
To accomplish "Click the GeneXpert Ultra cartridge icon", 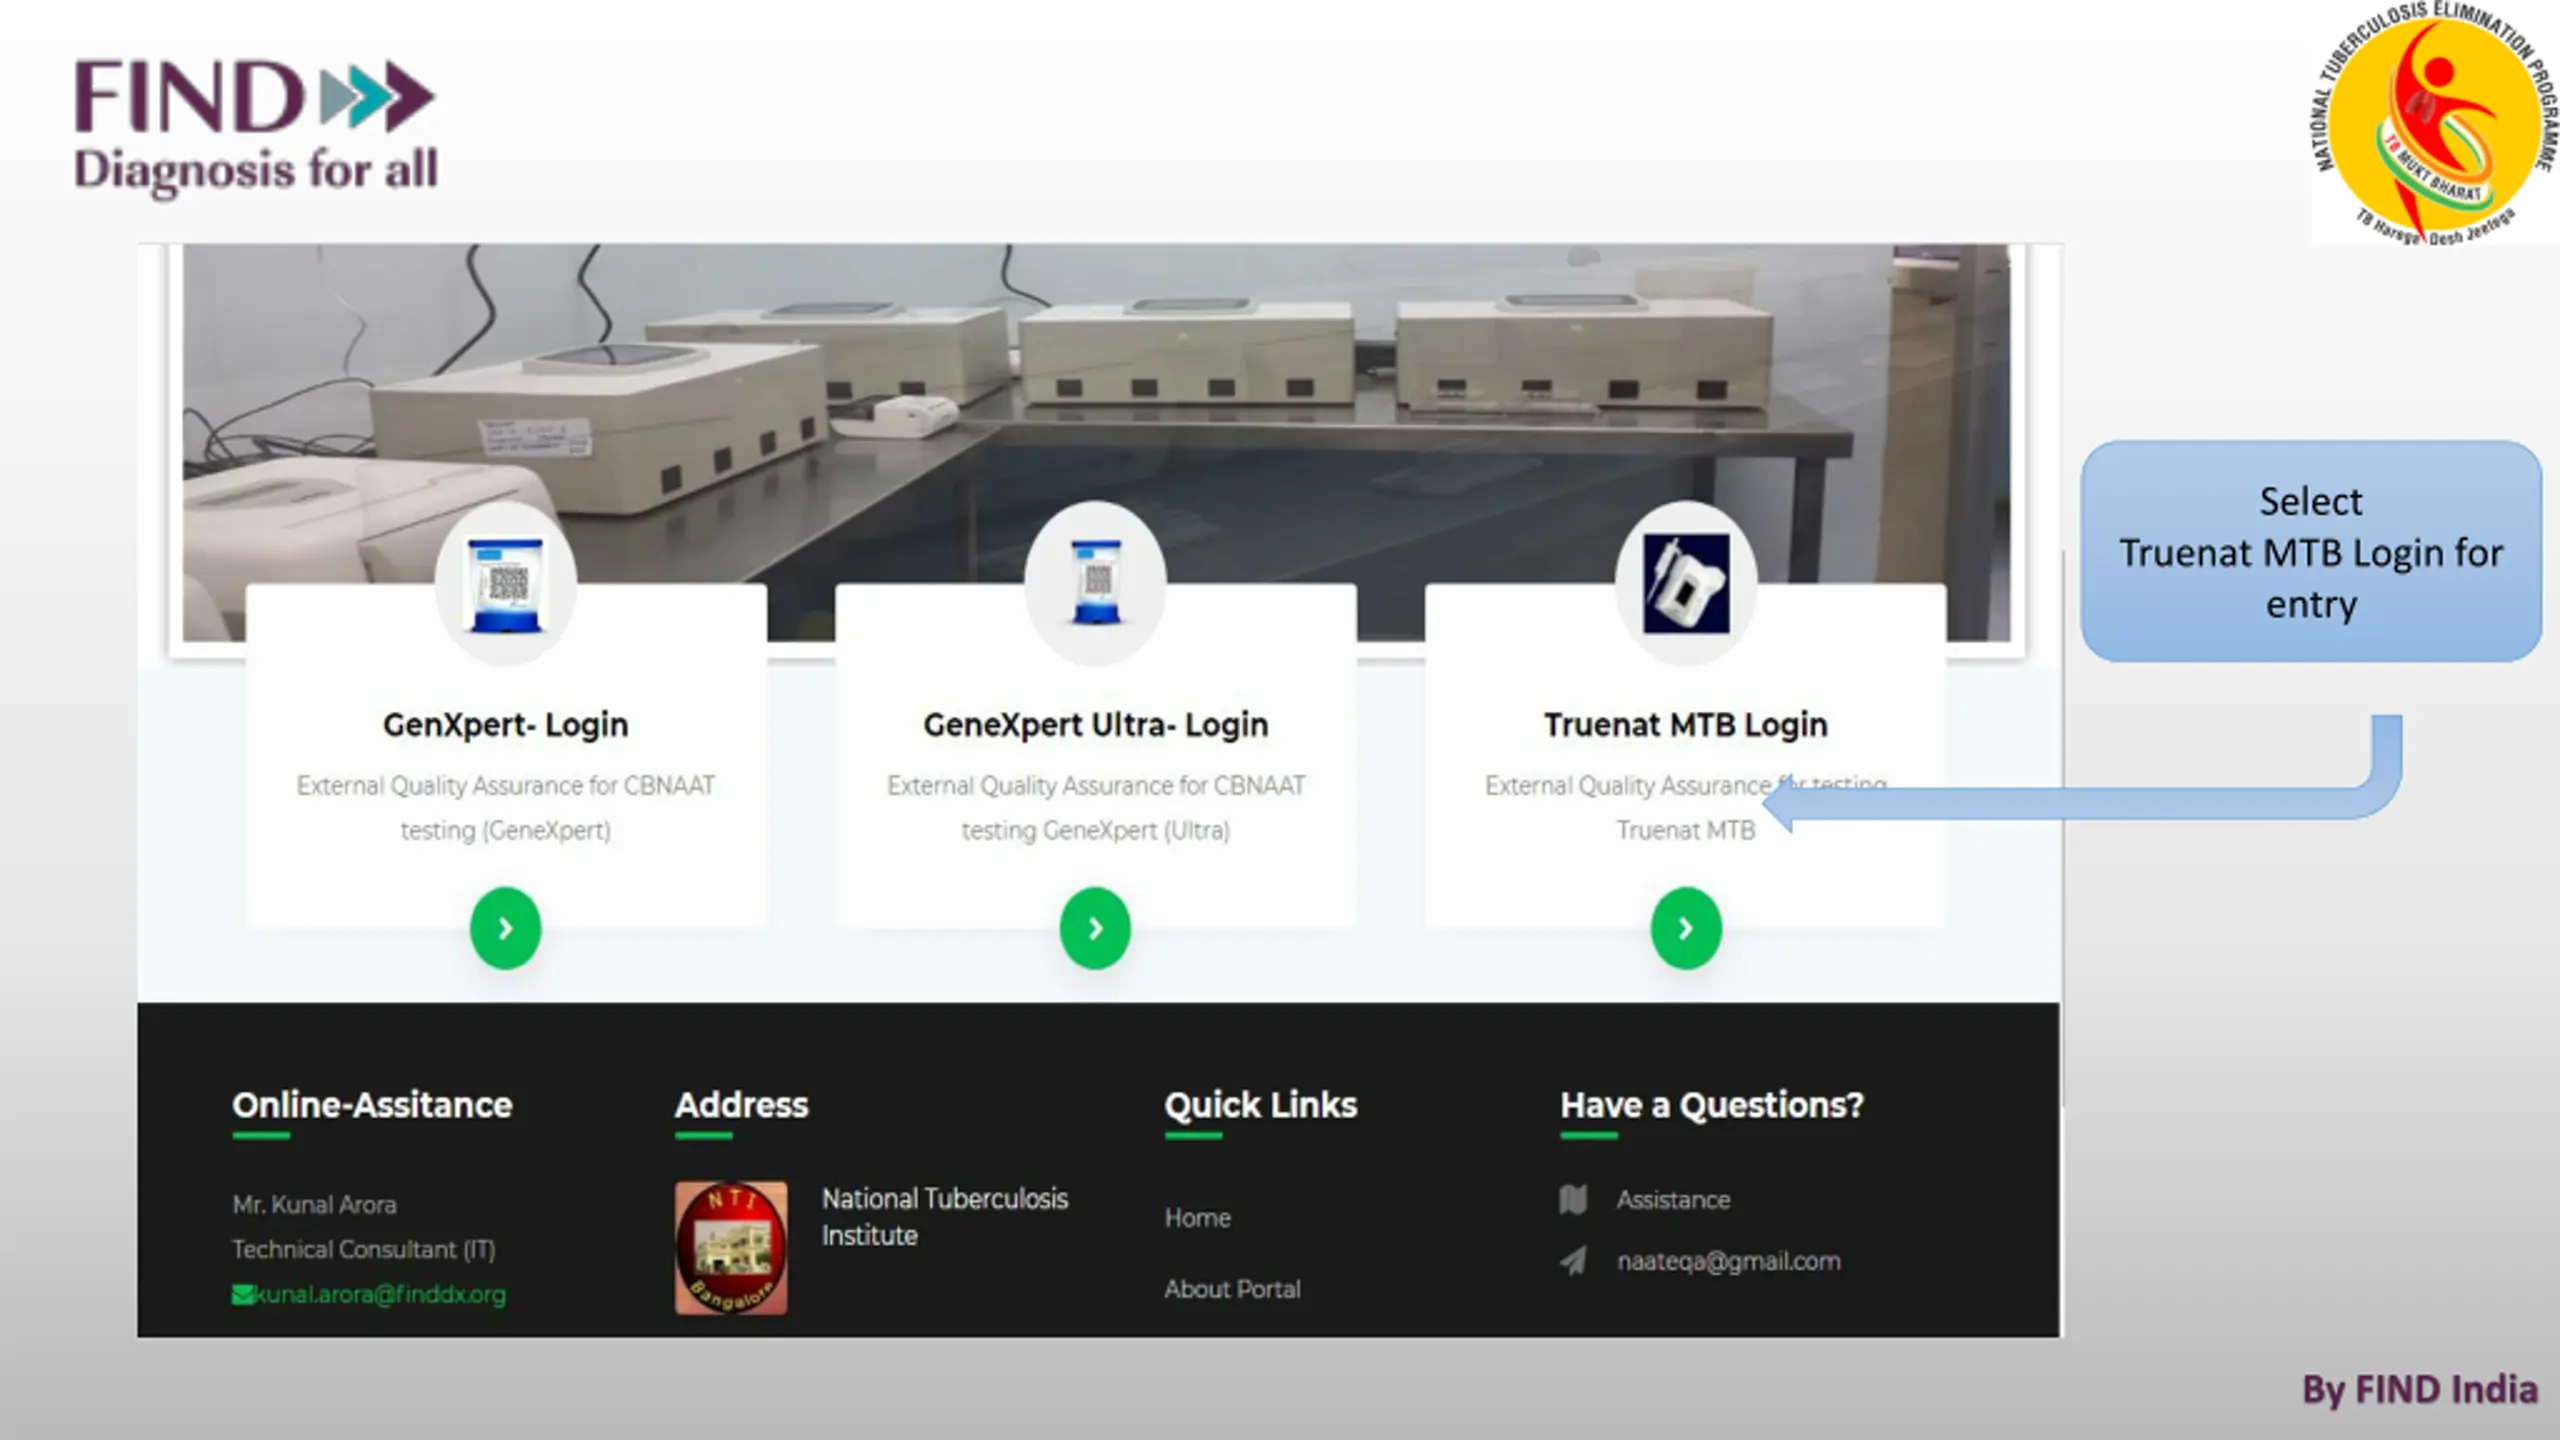I will pyautogui.click(x=1096, y=583).
